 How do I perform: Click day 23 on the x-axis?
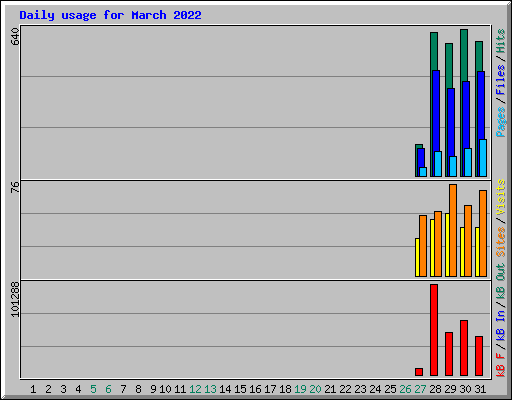coord(360,389)
